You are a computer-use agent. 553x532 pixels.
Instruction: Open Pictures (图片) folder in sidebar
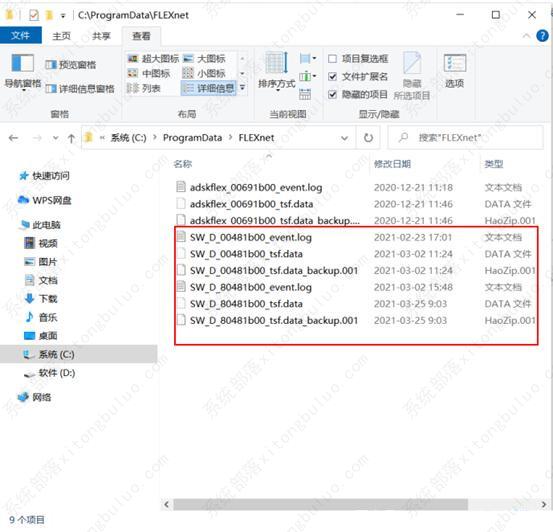[41, 262]
